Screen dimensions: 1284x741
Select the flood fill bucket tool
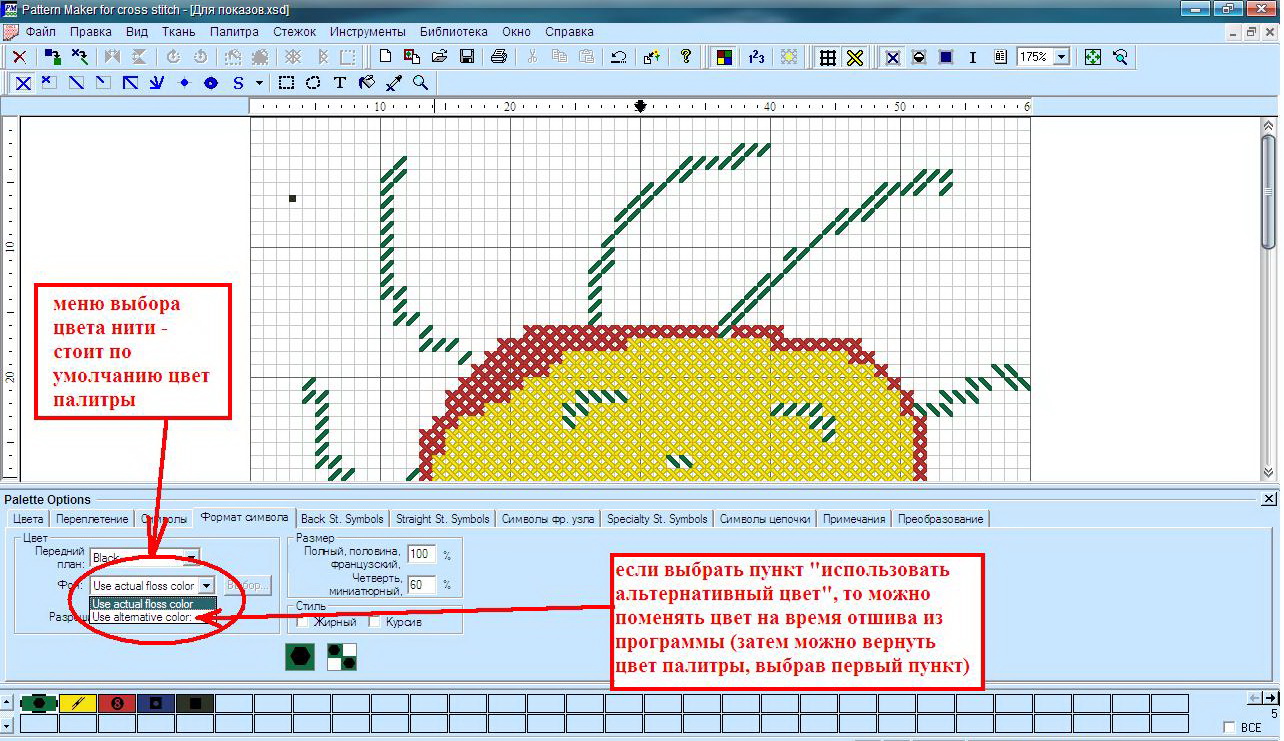coord(366,83)
